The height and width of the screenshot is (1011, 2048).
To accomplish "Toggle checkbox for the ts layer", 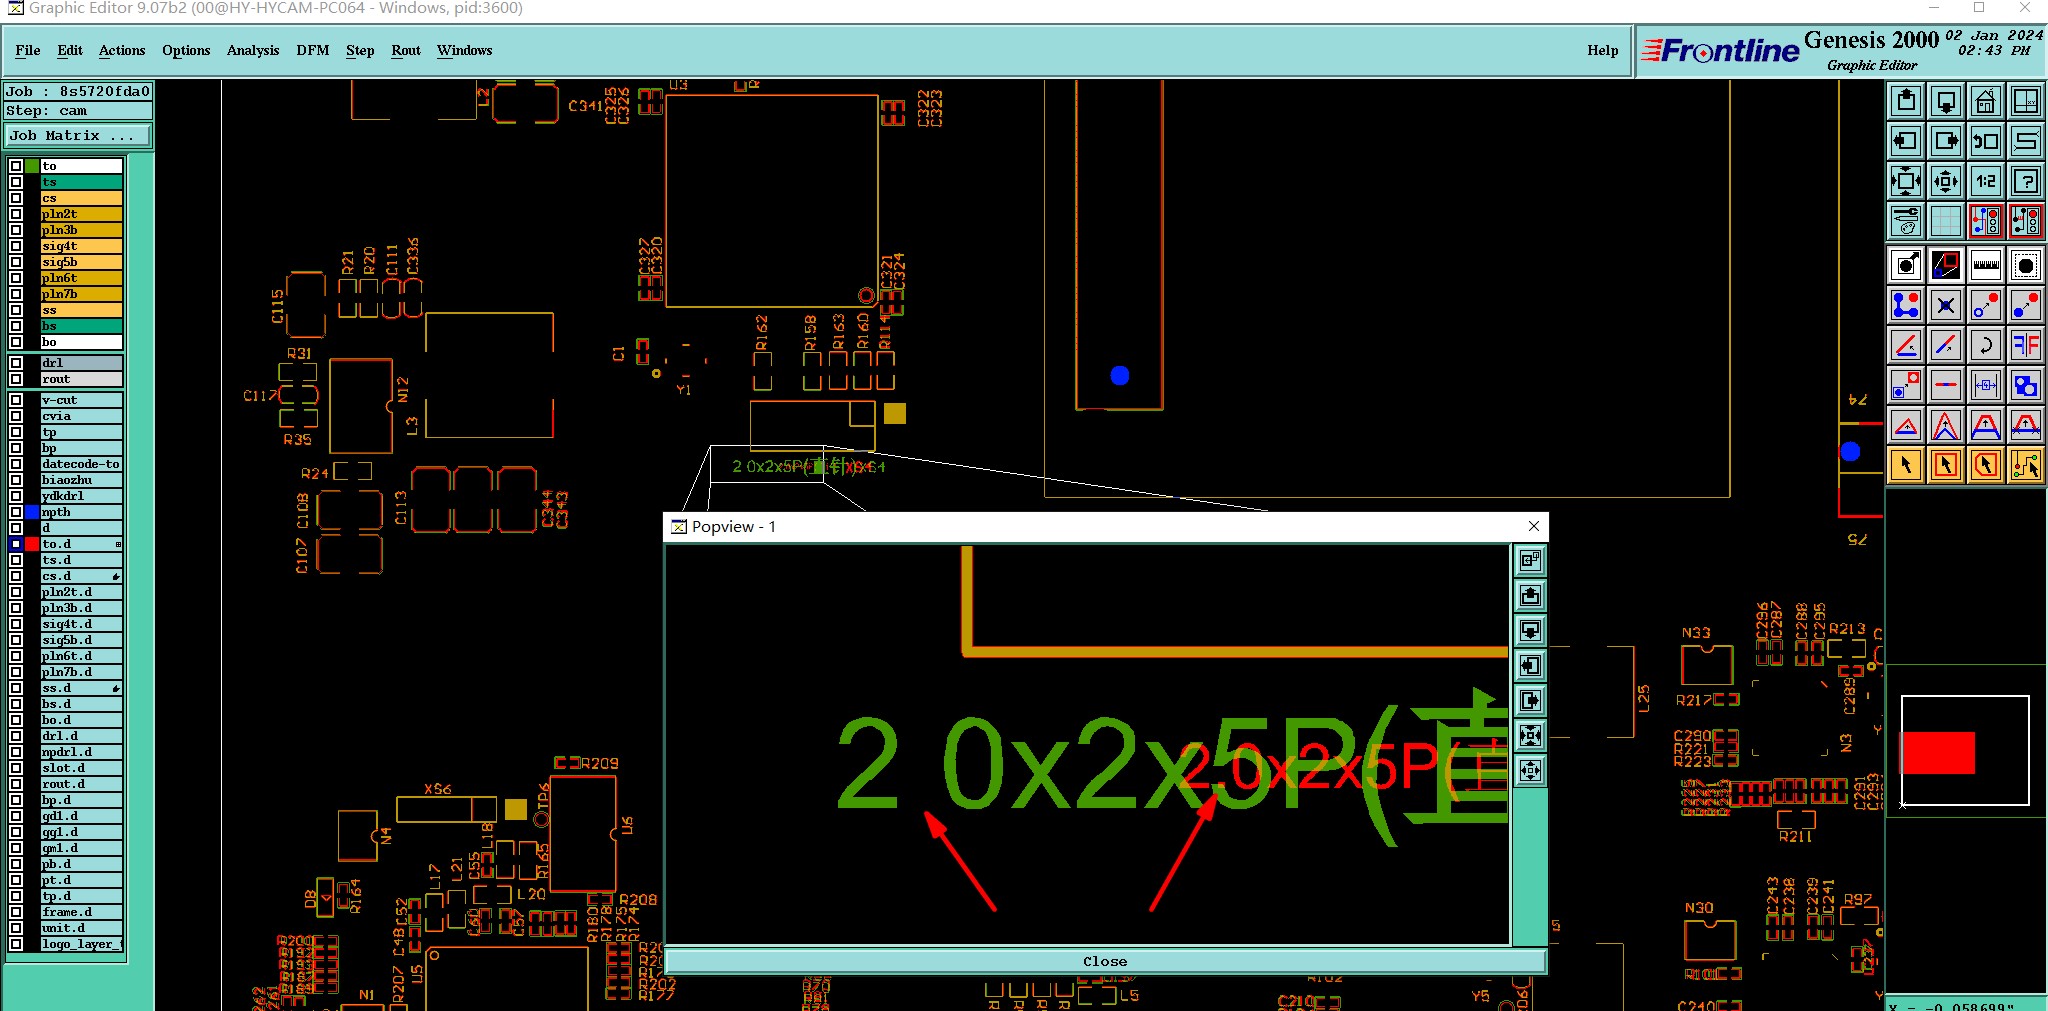I will (16, 182).
